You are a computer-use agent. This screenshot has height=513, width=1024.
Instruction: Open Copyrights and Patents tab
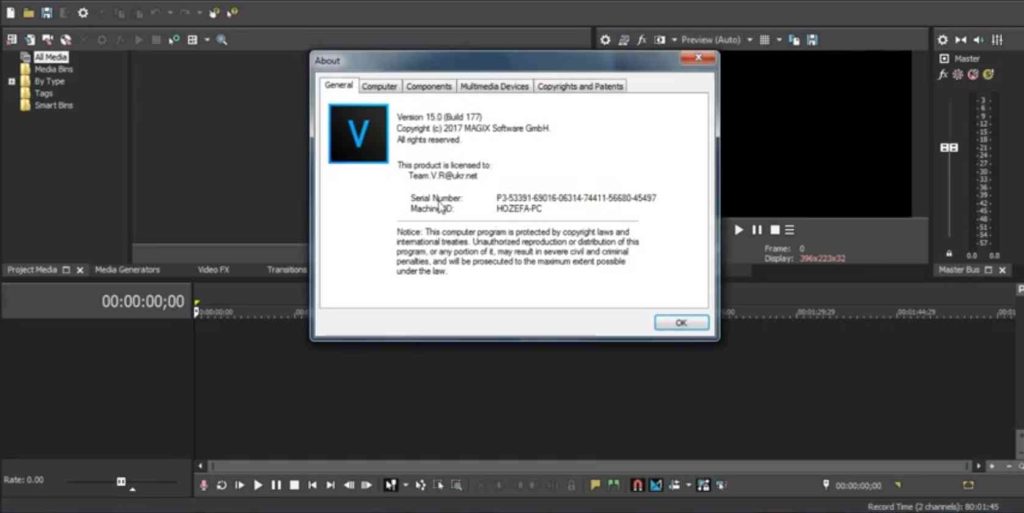(x=580, y=86)
